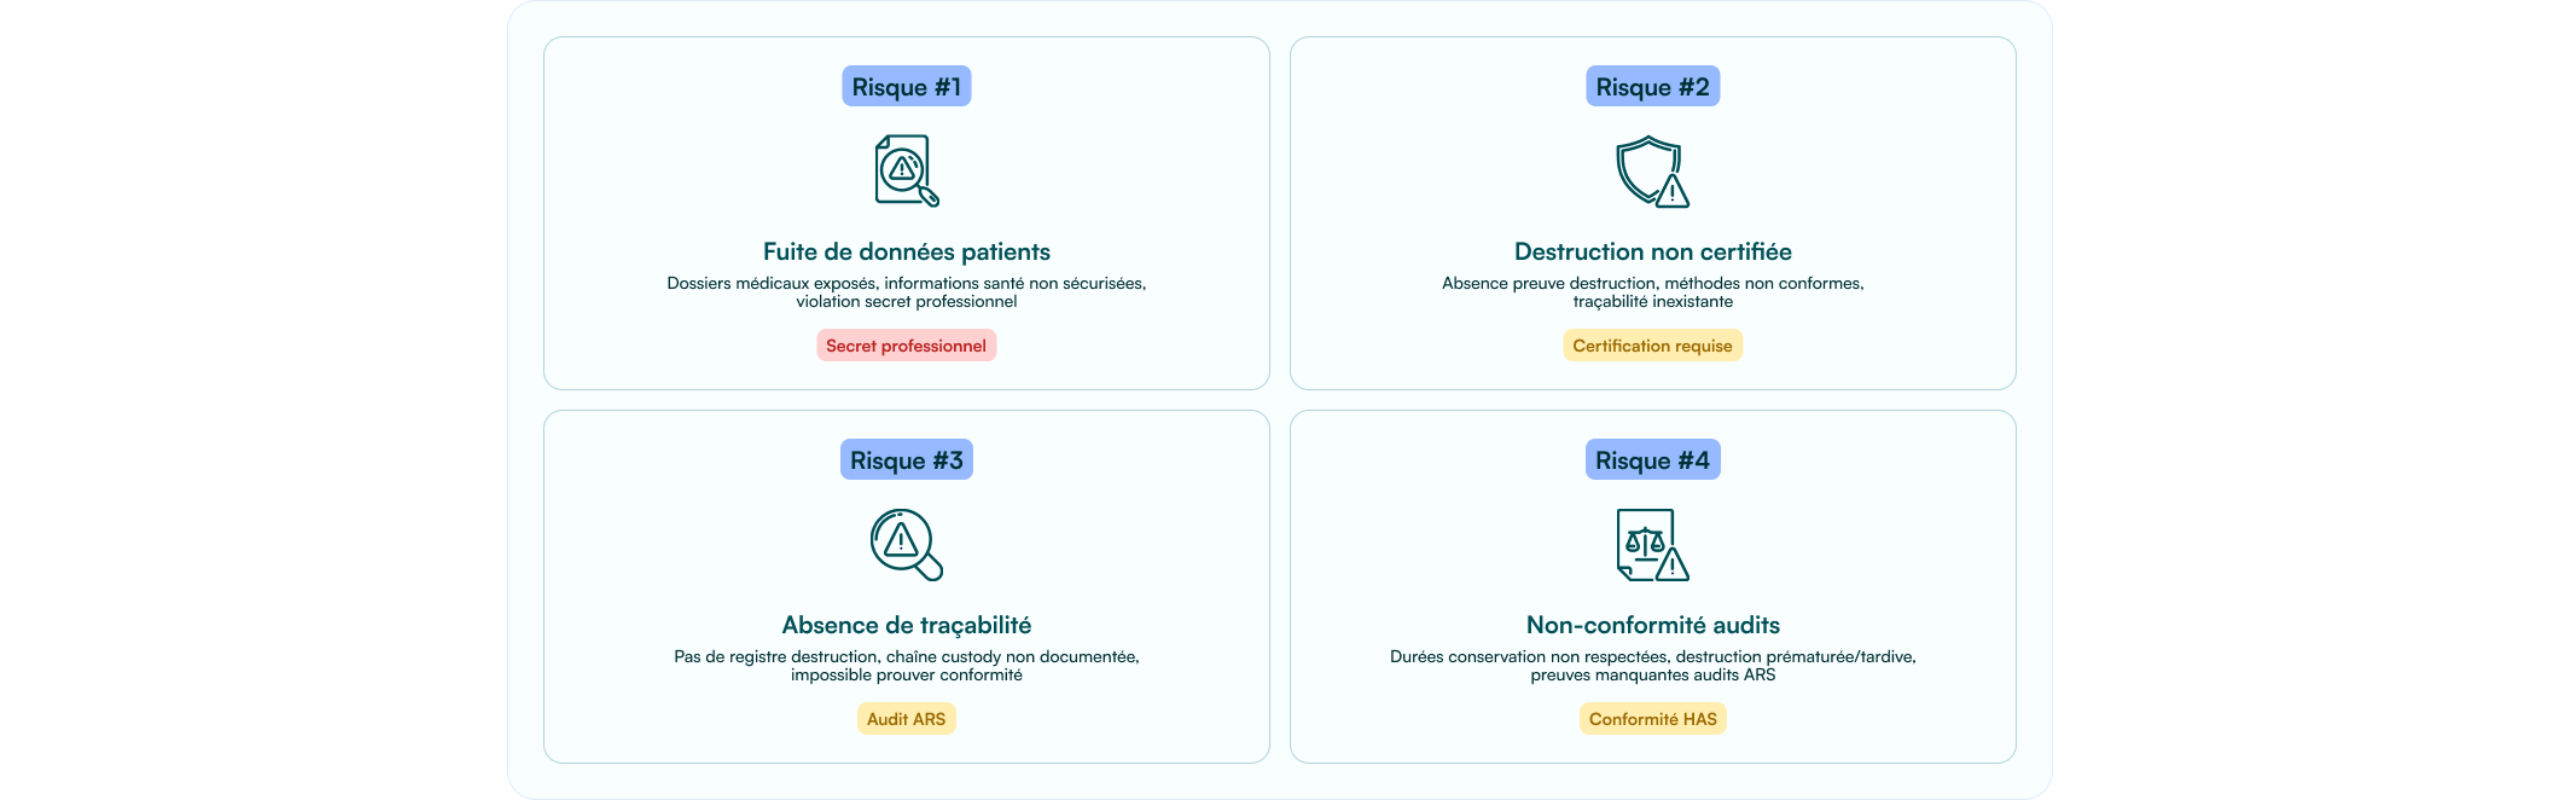This screenshot has height=800, width=2560.
Task: Click the magnifier alert icon
Action: (x=906, y=545)
